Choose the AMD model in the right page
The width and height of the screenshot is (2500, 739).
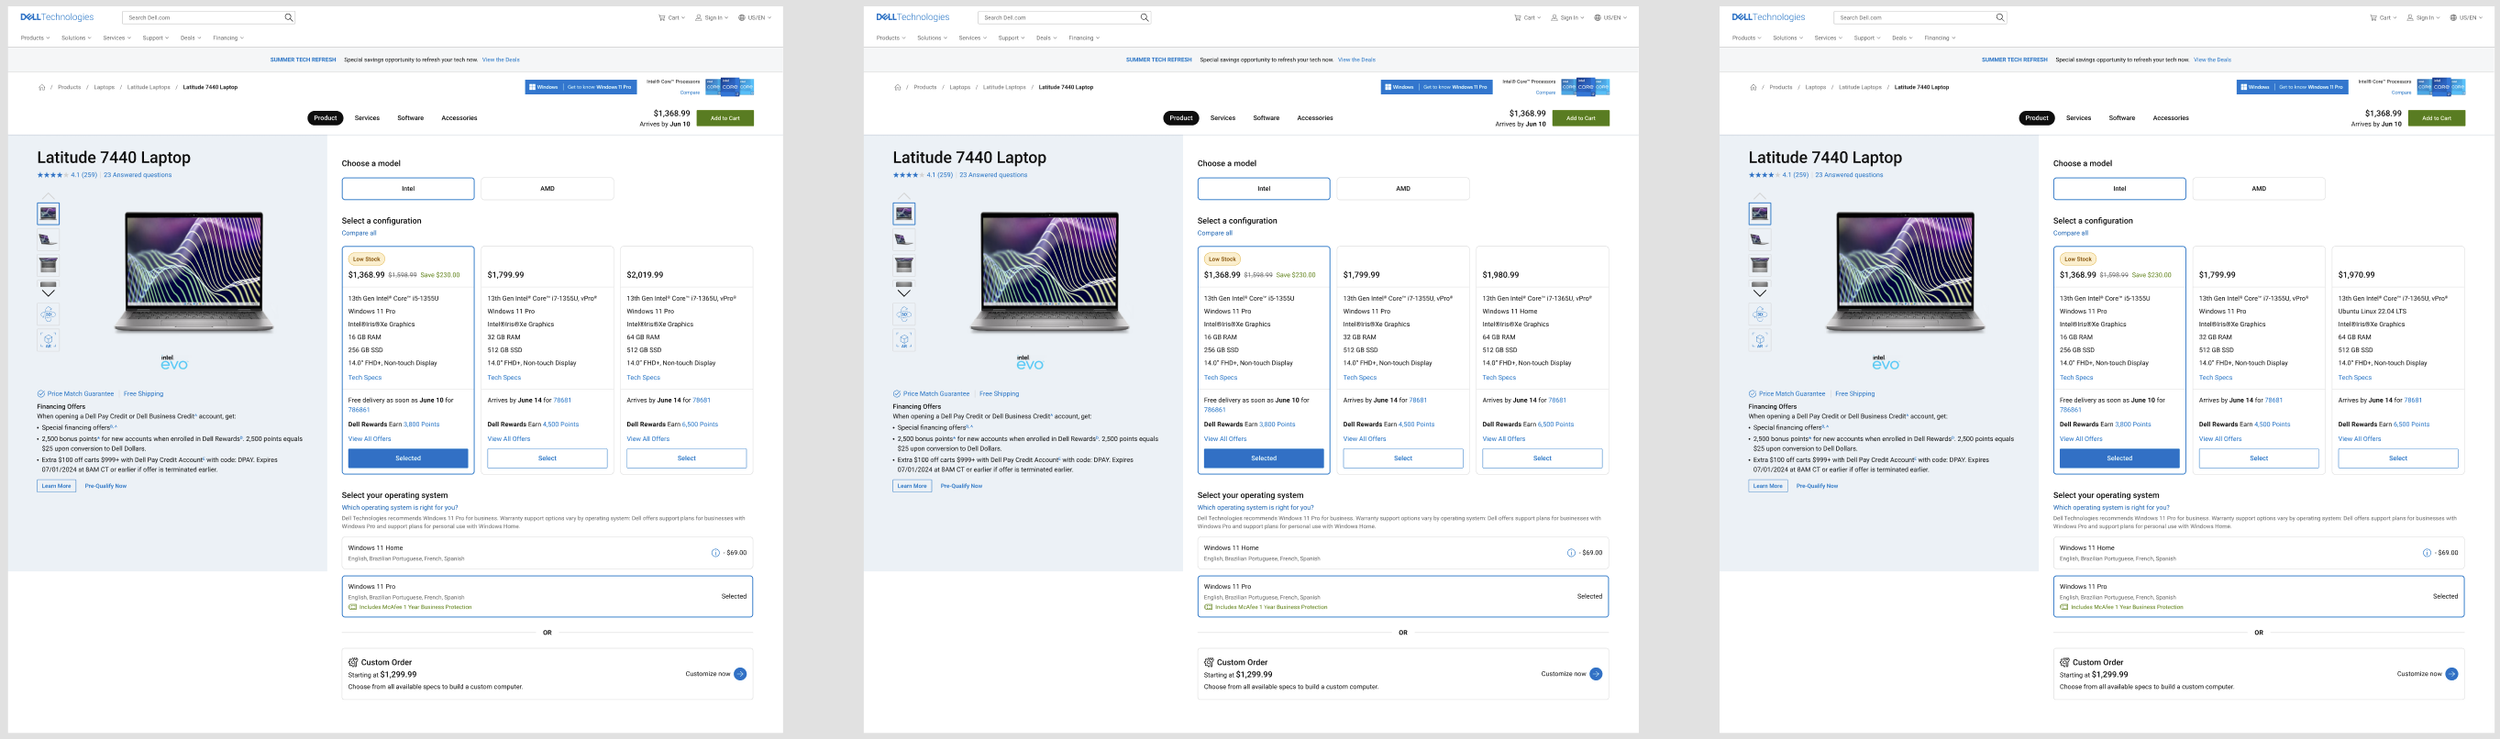pos(2258,188)
